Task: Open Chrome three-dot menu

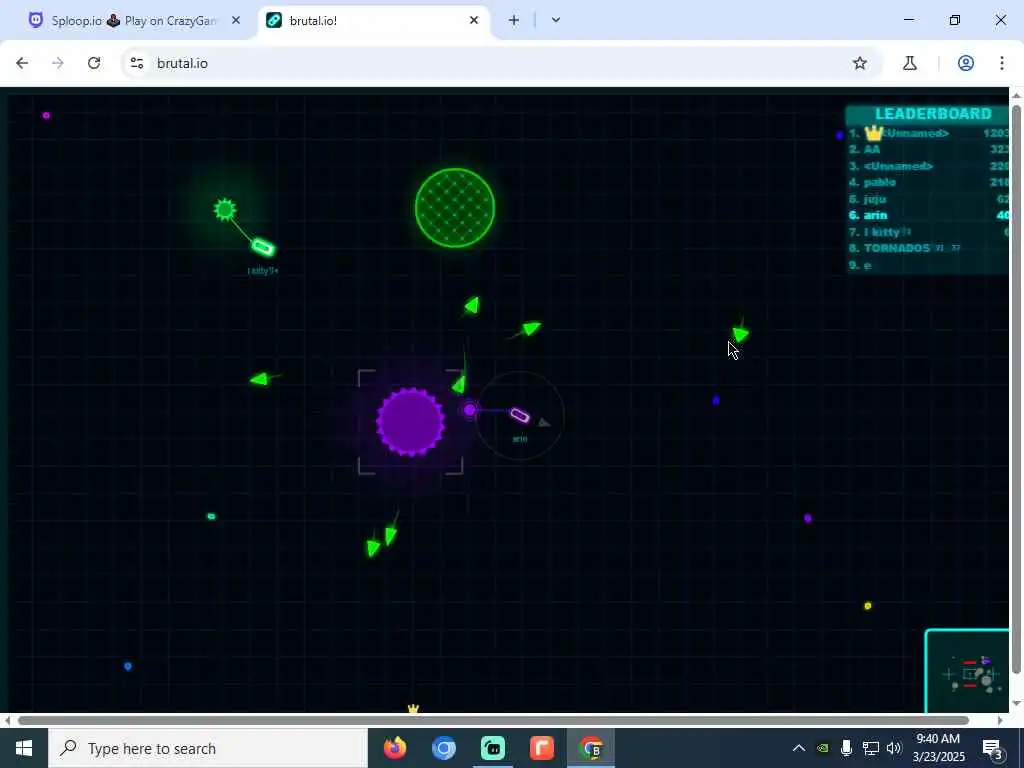Action: 1002,63
